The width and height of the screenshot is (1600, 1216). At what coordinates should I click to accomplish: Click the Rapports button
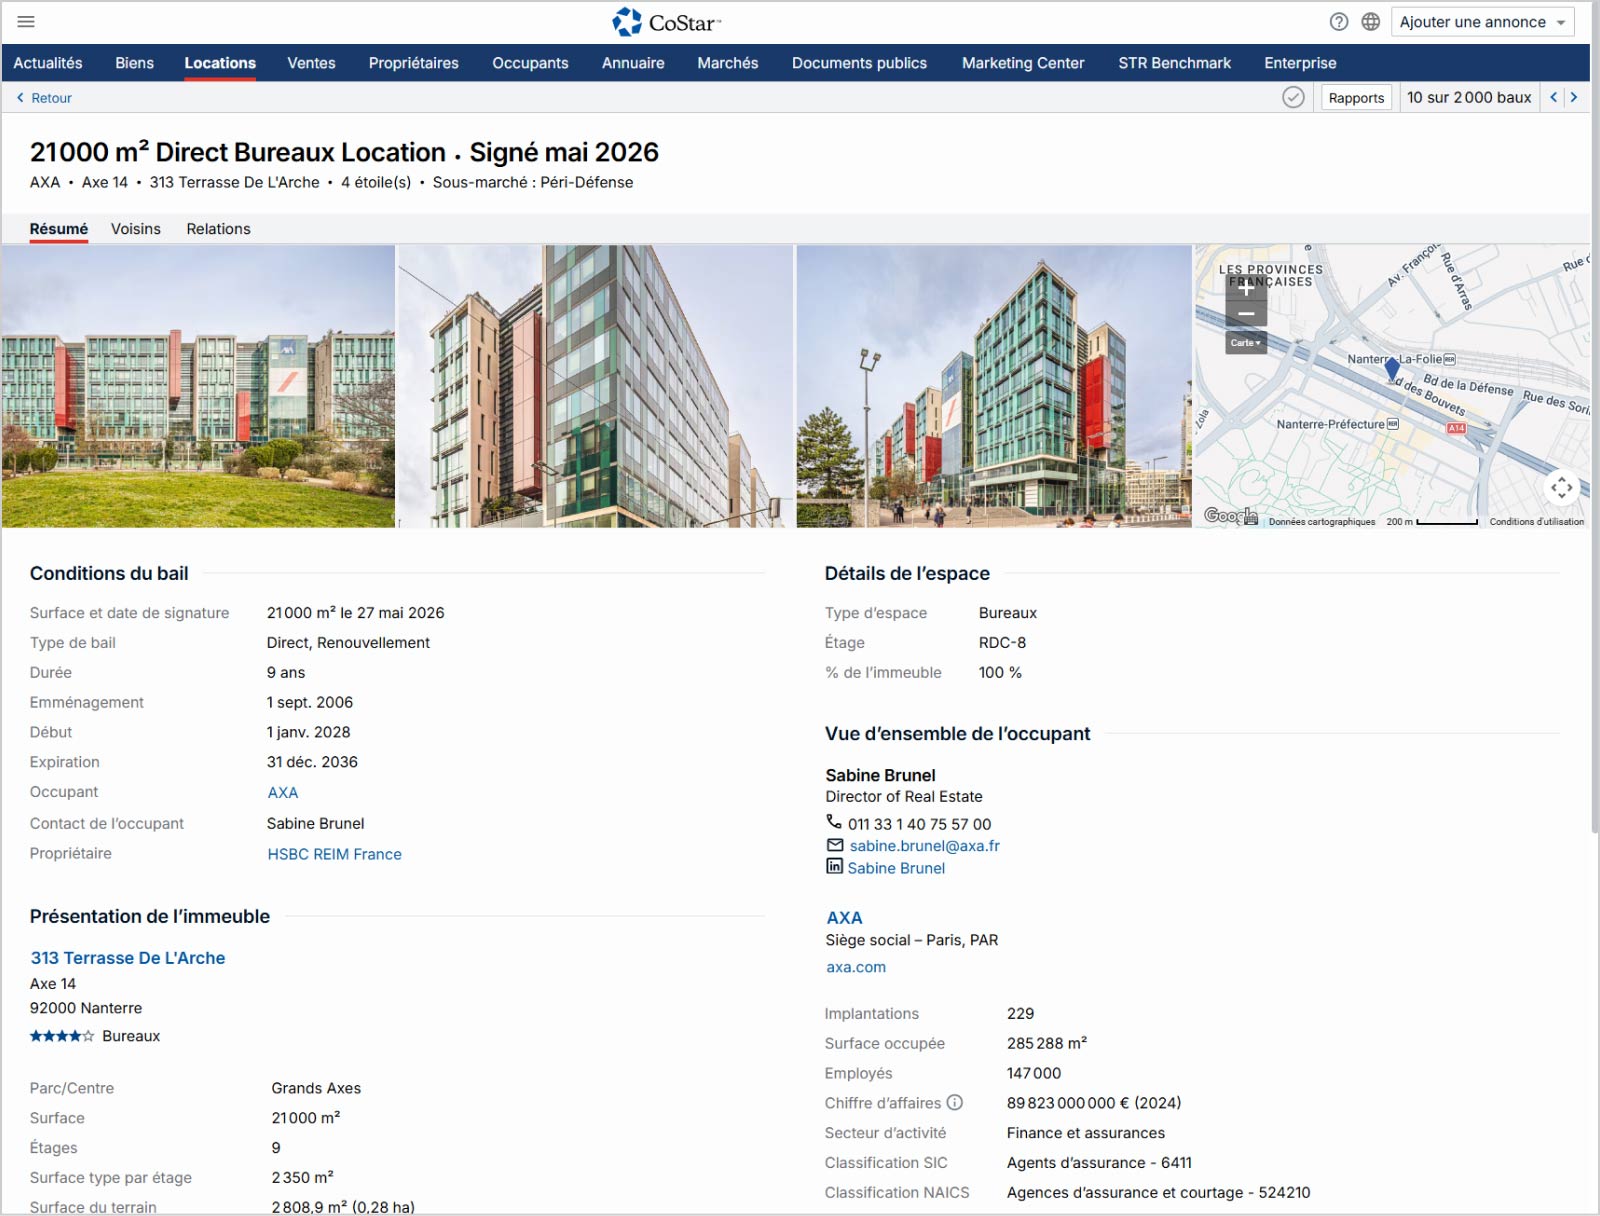point(1356,98)
